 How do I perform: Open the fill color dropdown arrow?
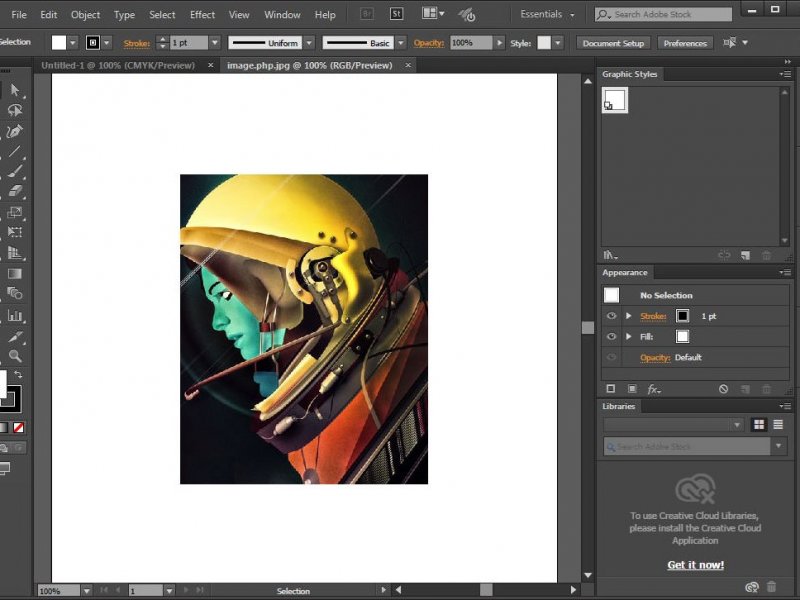pyautogui.click(x=72, y=43)
